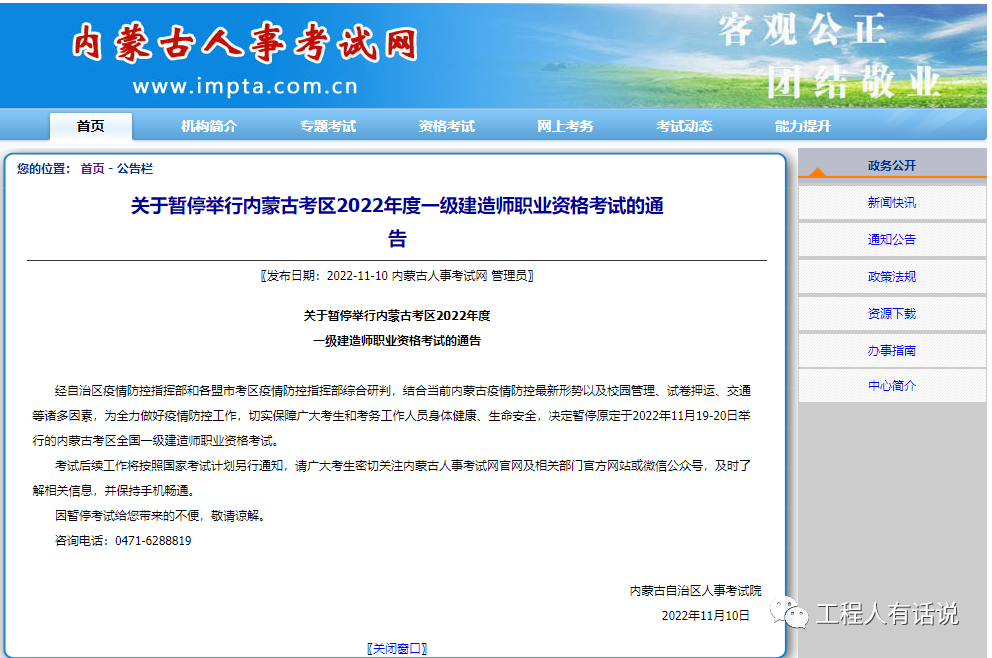Click the phone number 0471-6288819
The height and width of the screenshot is (658, 992).
153,541
